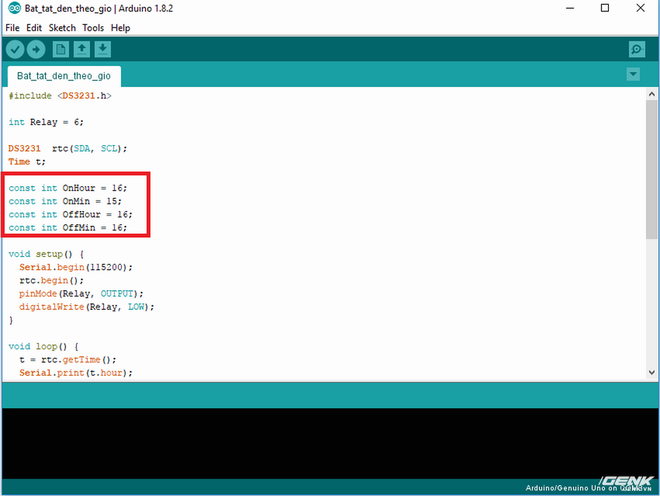The width and height of the screenshot is (660, 496).
Task: Click the editor scrollbar down arrow
Action: (x=652, y=372)
